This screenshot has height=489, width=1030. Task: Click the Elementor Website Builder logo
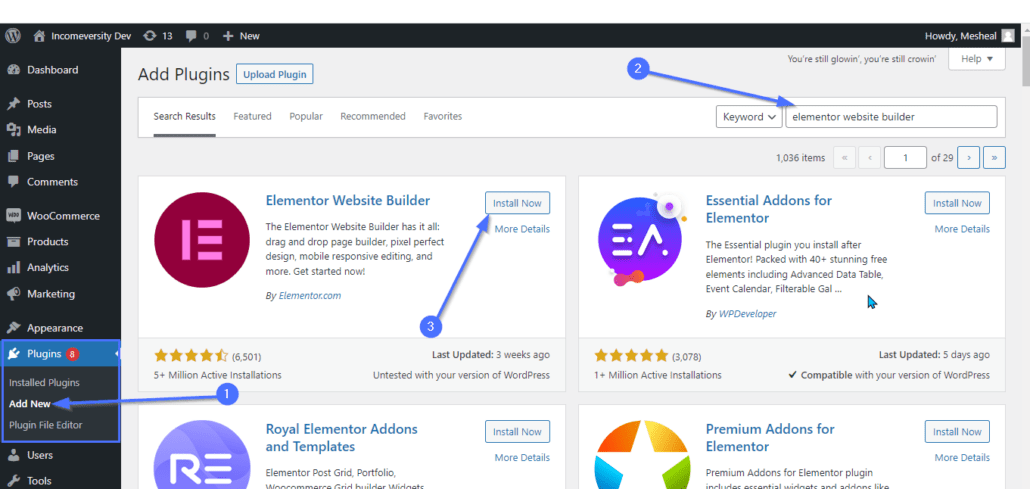click(202, 239)
